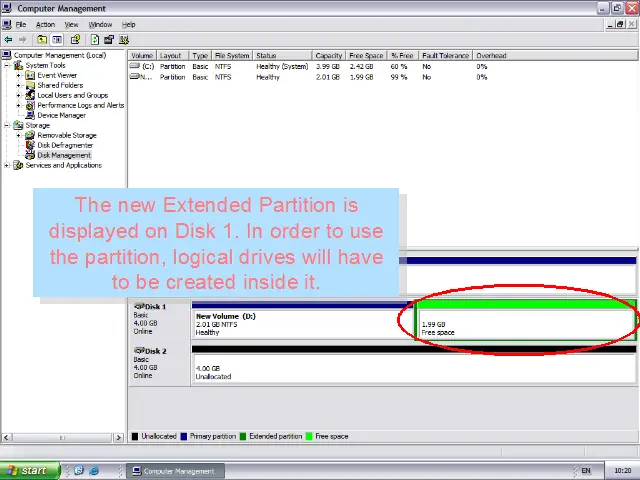Collapse the System Tools tree node
The height and width of the screenshot is (480, 640).
point(7,66)
